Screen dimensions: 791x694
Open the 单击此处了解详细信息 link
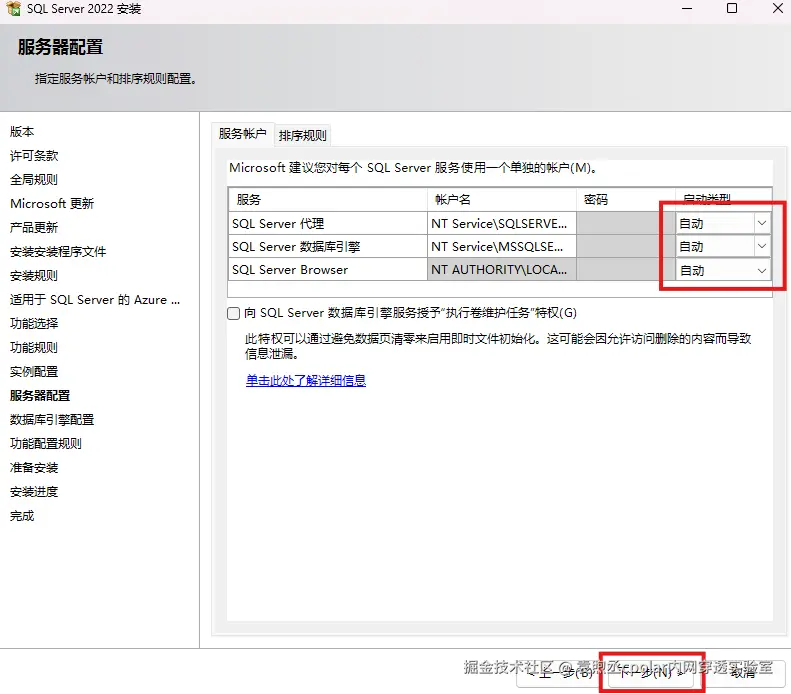(306, 380)
